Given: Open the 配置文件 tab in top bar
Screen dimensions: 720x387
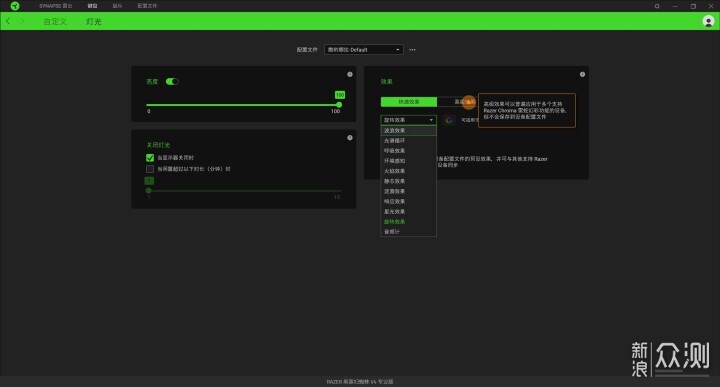Looking at the screenshot, I should 147,6.
